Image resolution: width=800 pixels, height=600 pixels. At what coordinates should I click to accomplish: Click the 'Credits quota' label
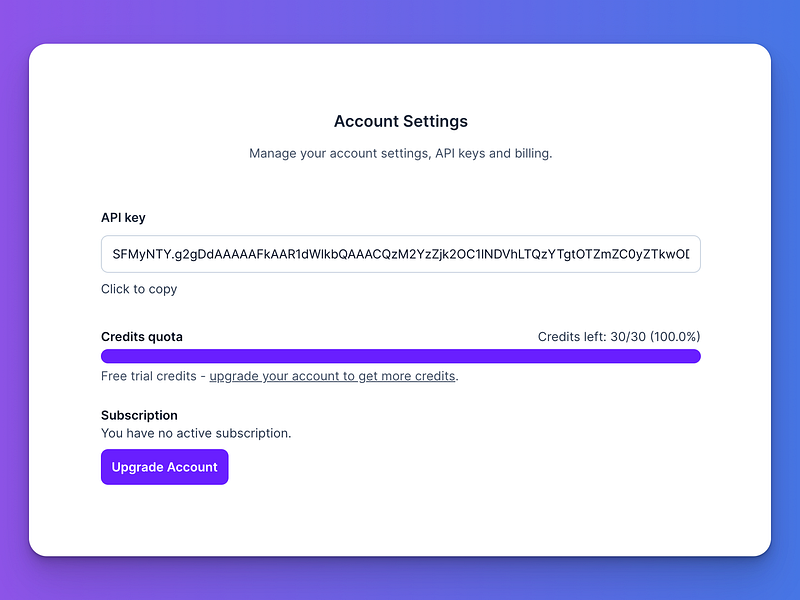coord(141,337)
